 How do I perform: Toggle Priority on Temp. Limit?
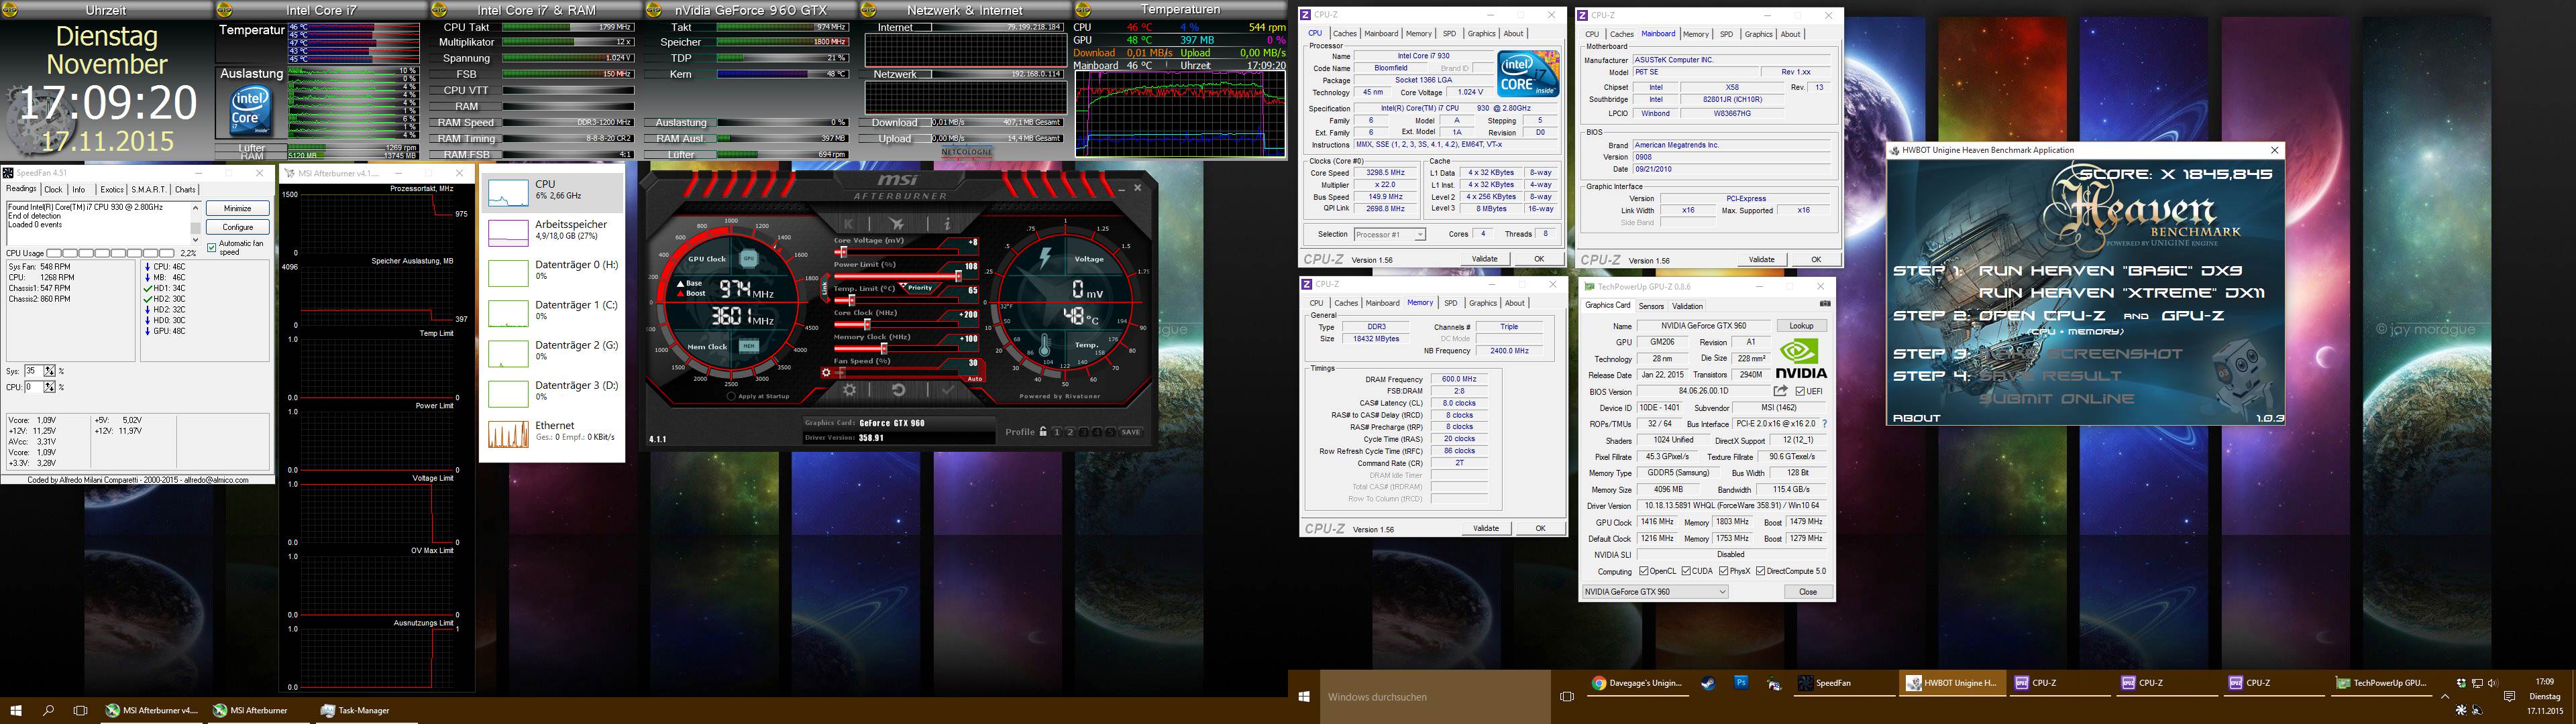point(920,288)
